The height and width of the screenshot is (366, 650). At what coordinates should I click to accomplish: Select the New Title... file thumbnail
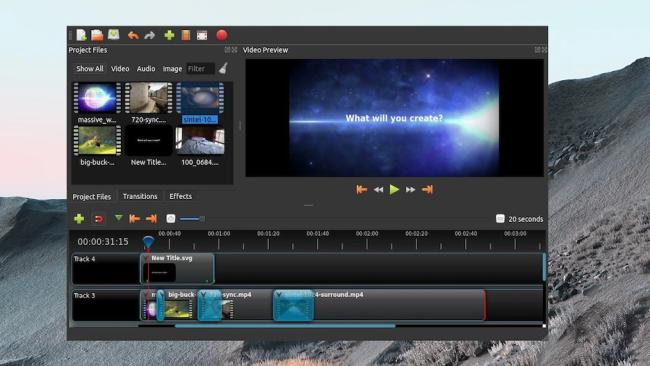click(x=148, y=141)
